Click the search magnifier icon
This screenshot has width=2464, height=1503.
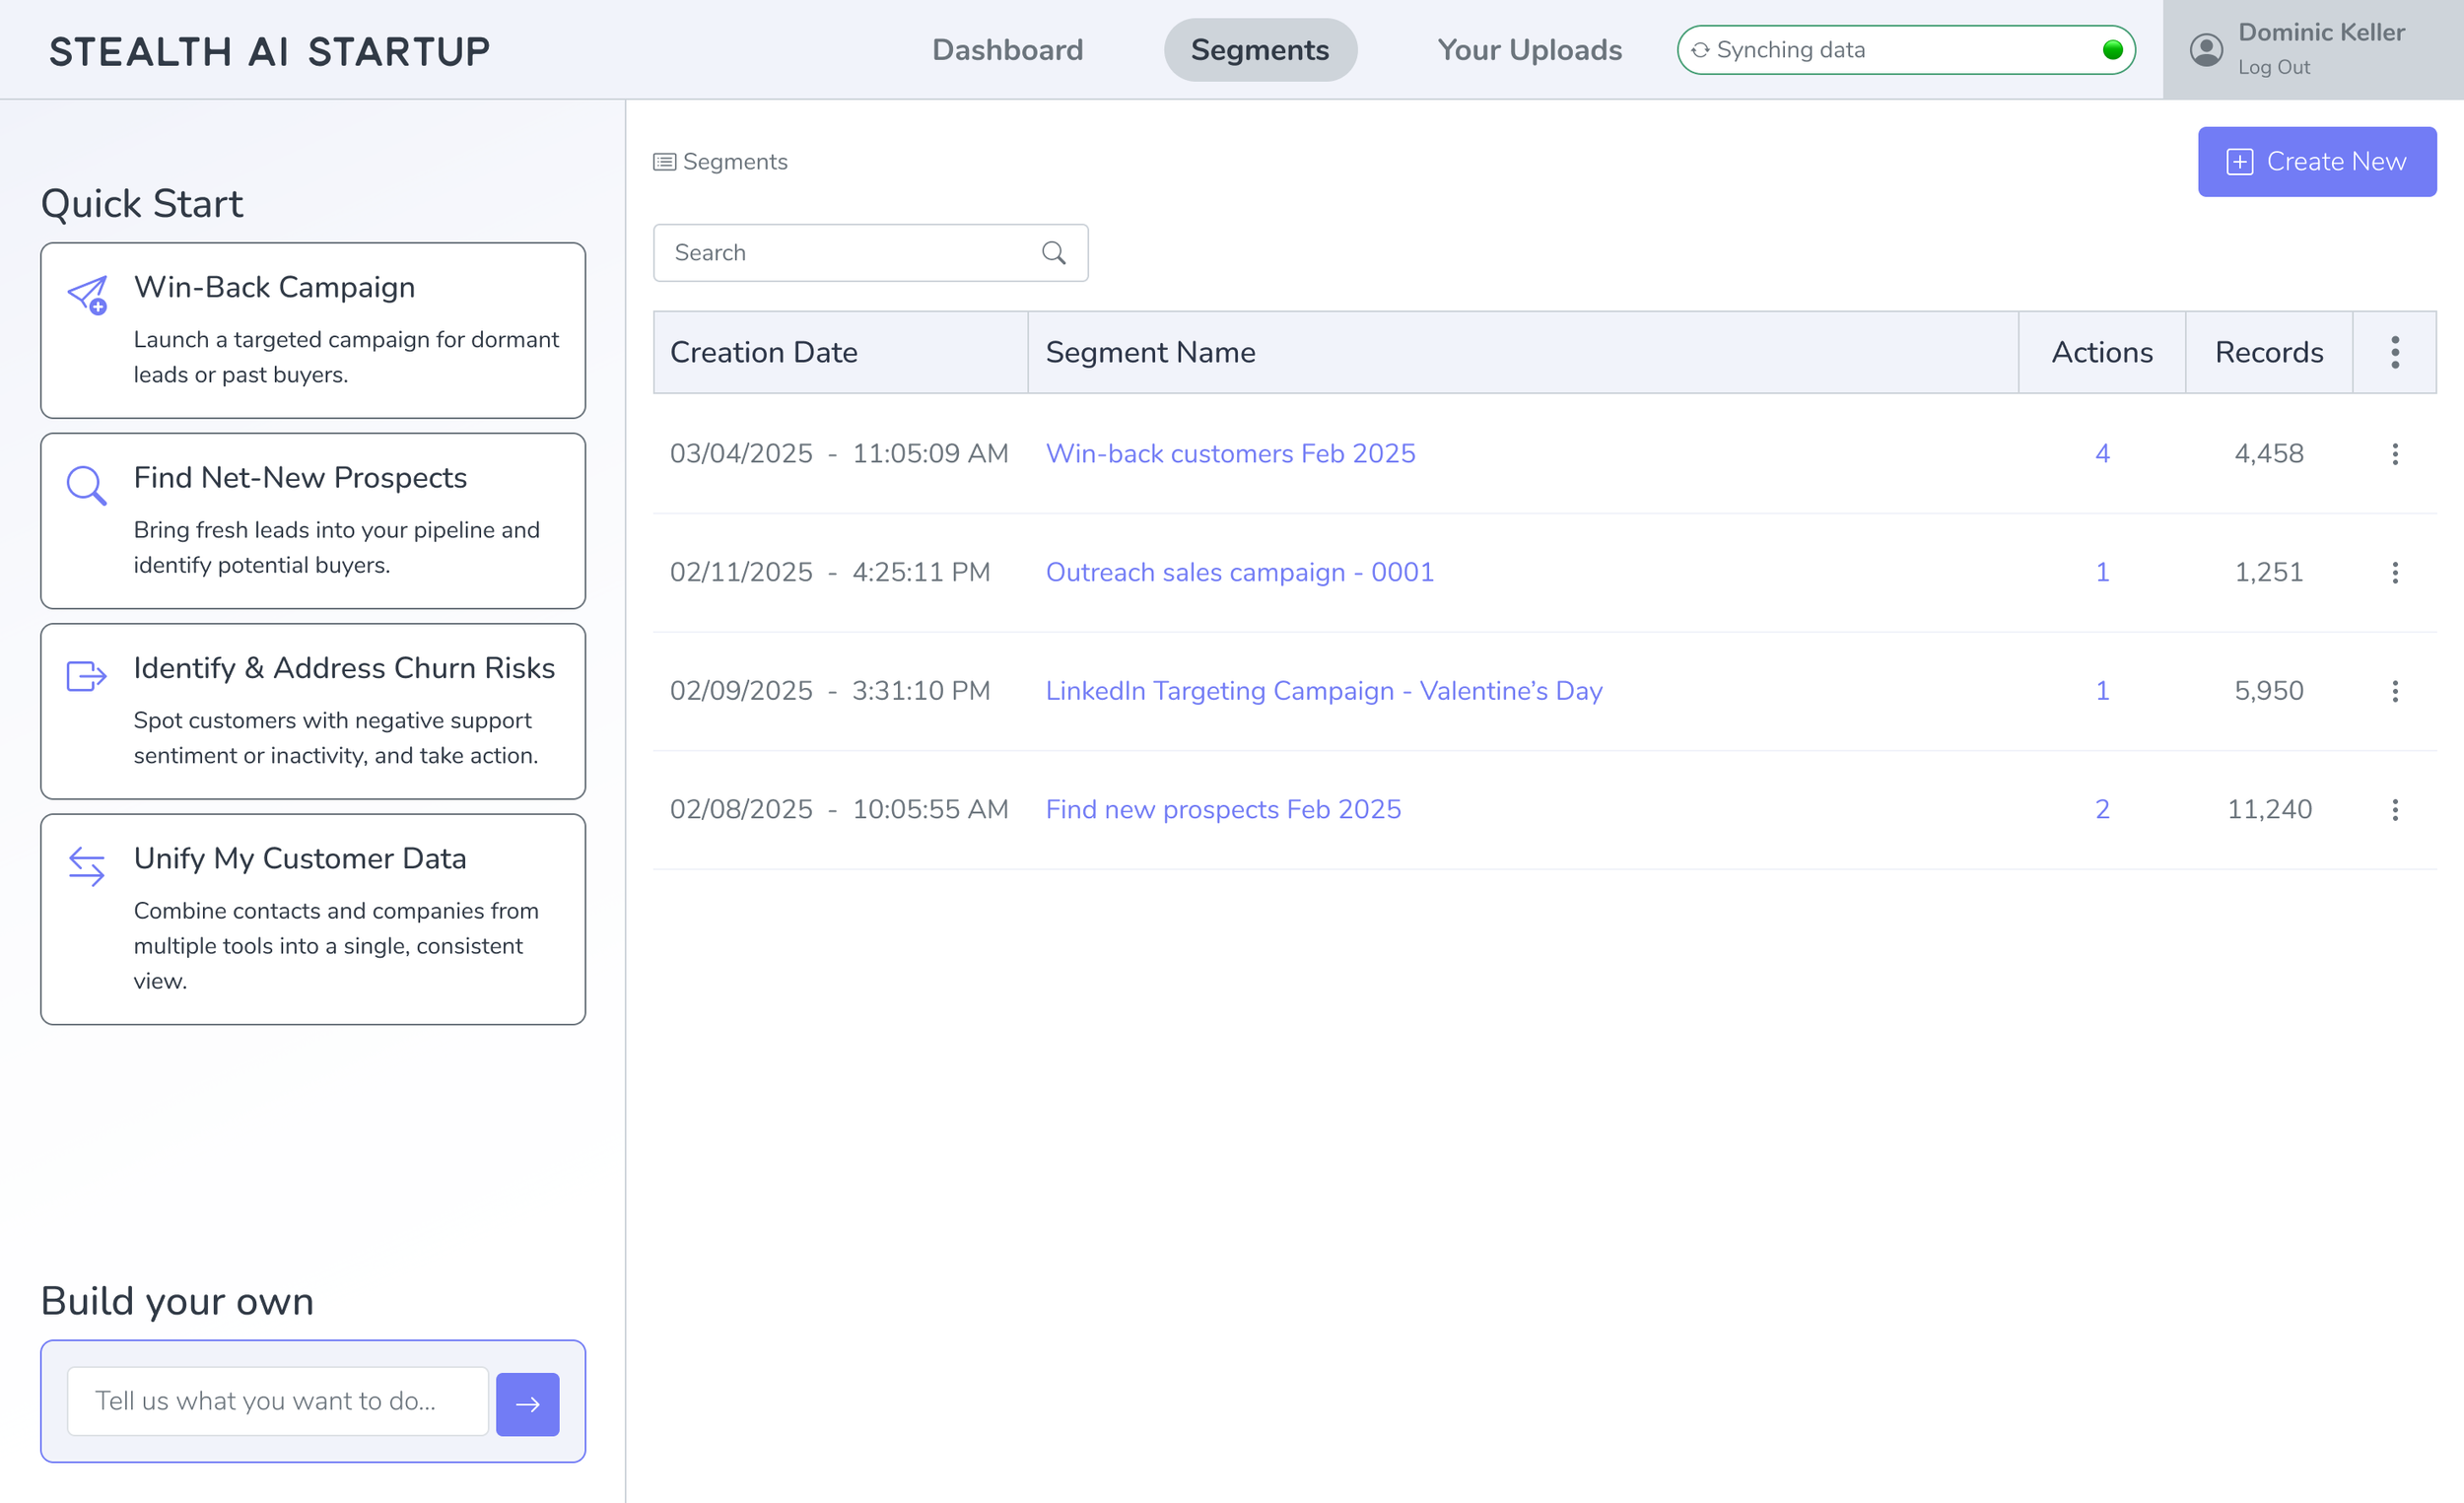click(1053, 253)
